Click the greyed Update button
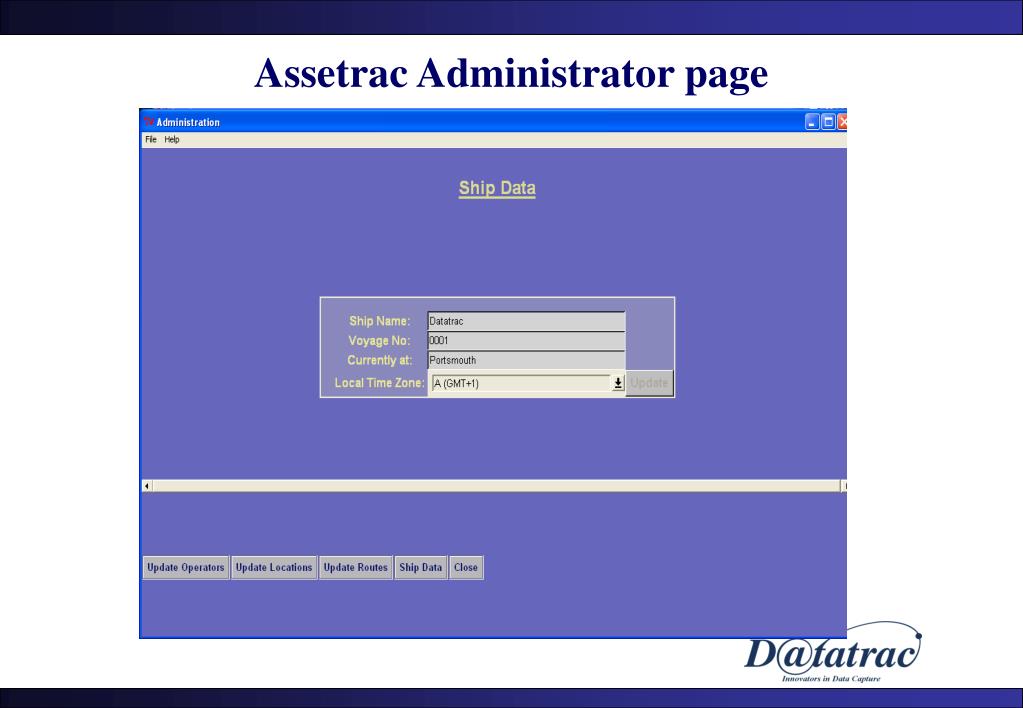1023x708 pixels. pos(649,383)
